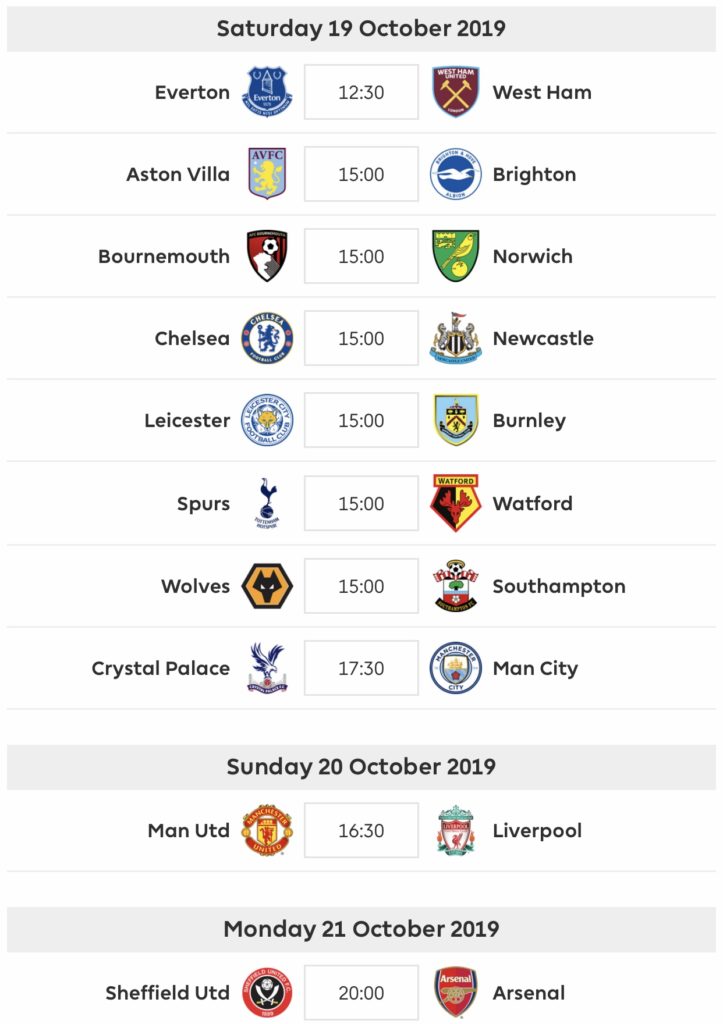Open the 12:30 Everton kickoff box
The height and width of the screenshot is (1024, 723).
[x=361, y=92]
